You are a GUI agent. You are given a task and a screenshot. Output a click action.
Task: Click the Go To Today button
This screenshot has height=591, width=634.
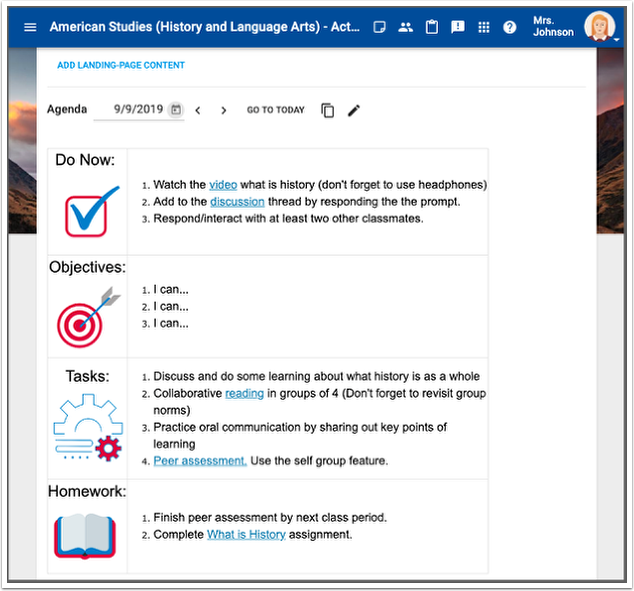pos(276,110)
